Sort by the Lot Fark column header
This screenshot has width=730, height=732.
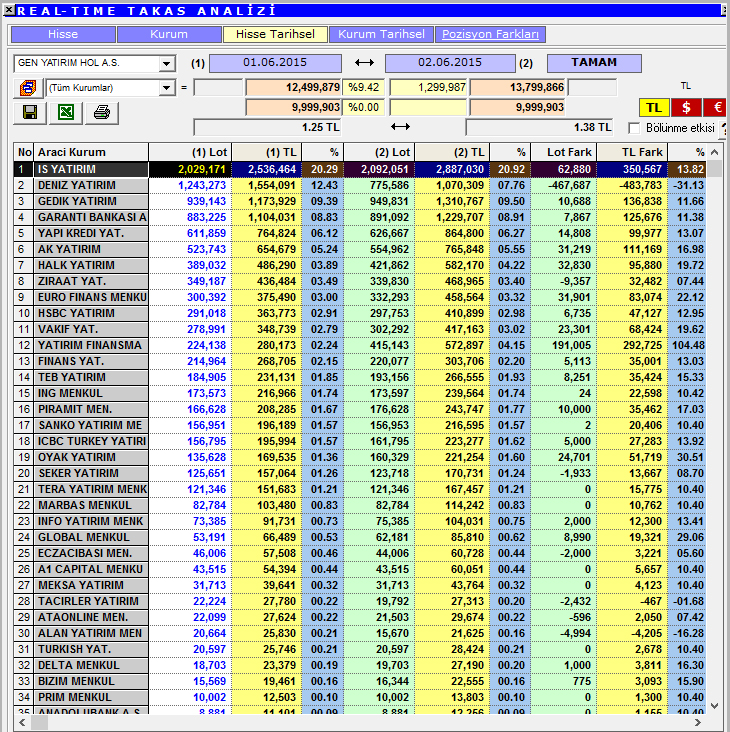563,152
